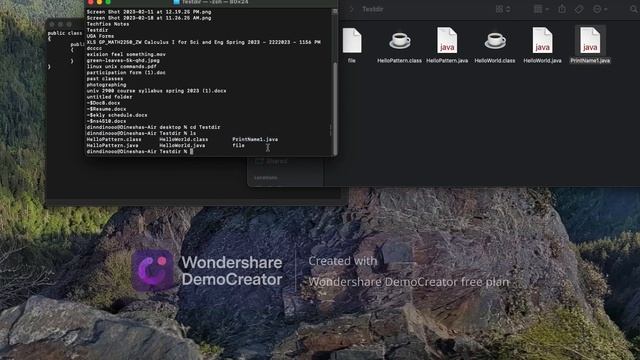Click the Testdir title in Finder toolbar
The width and height of the screenshot is (640, 360).
click(373, 9)
